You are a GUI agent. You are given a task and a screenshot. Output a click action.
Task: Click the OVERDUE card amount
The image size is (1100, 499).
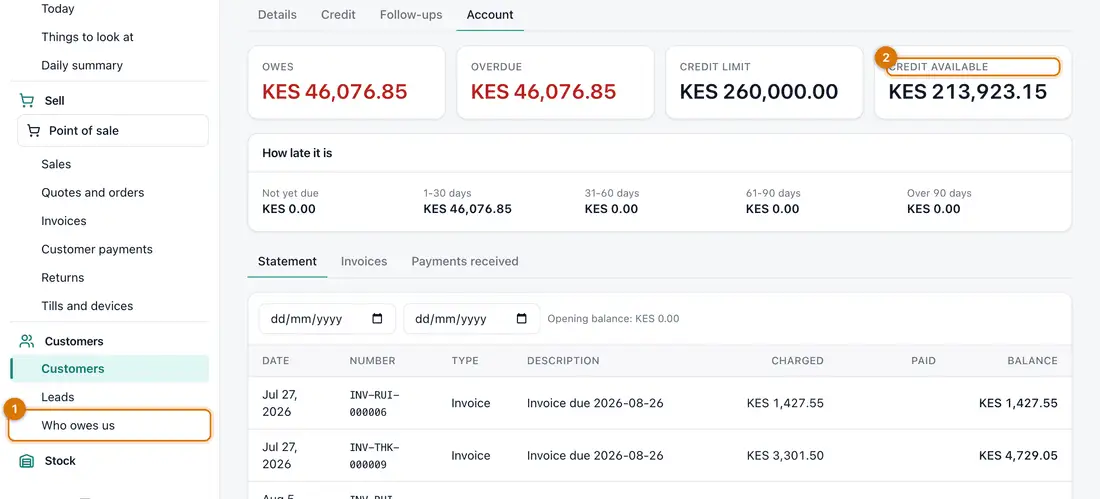[544, 92]
